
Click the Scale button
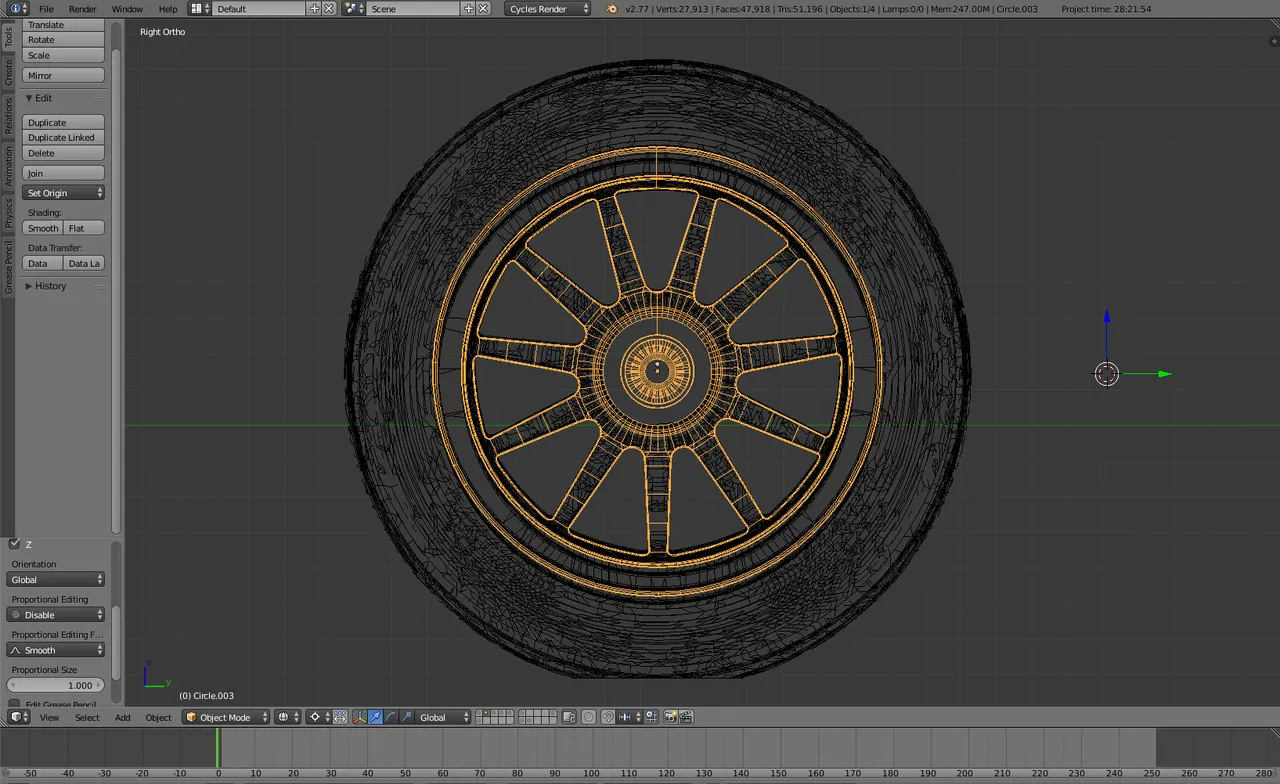(63, 55)
